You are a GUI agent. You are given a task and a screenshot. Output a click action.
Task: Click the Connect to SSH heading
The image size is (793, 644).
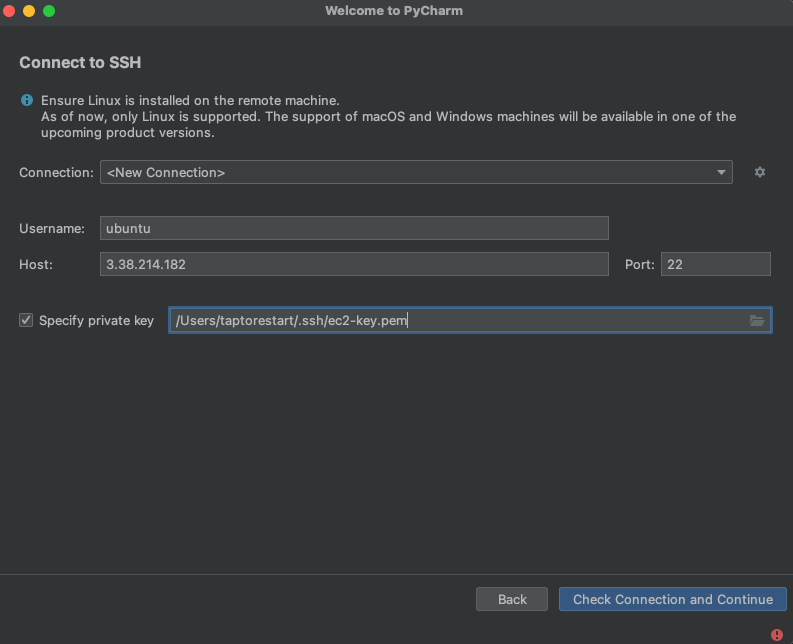point(80,62)
